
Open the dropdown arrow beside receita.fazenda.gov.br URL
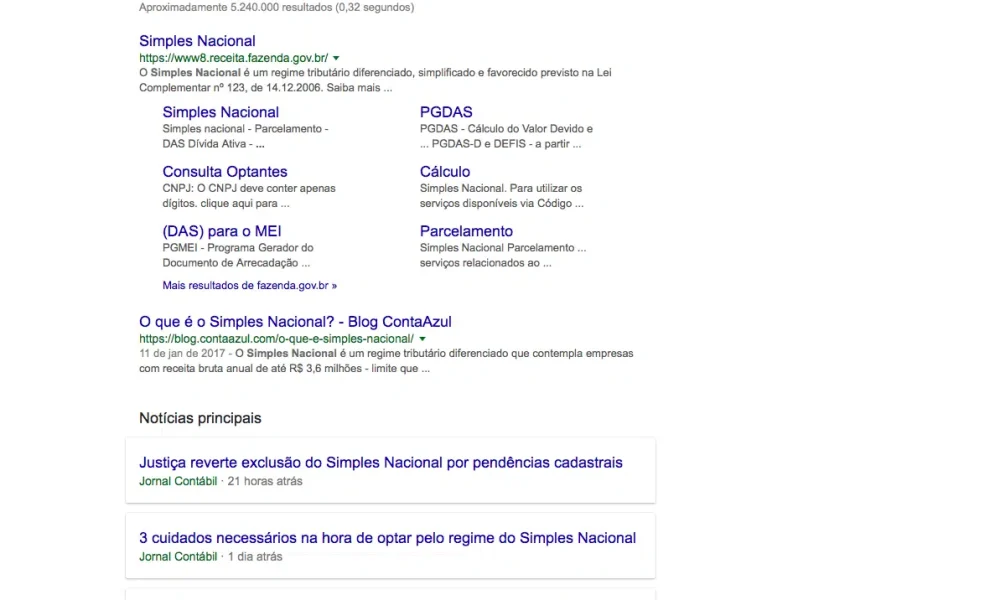coord(336,59)
